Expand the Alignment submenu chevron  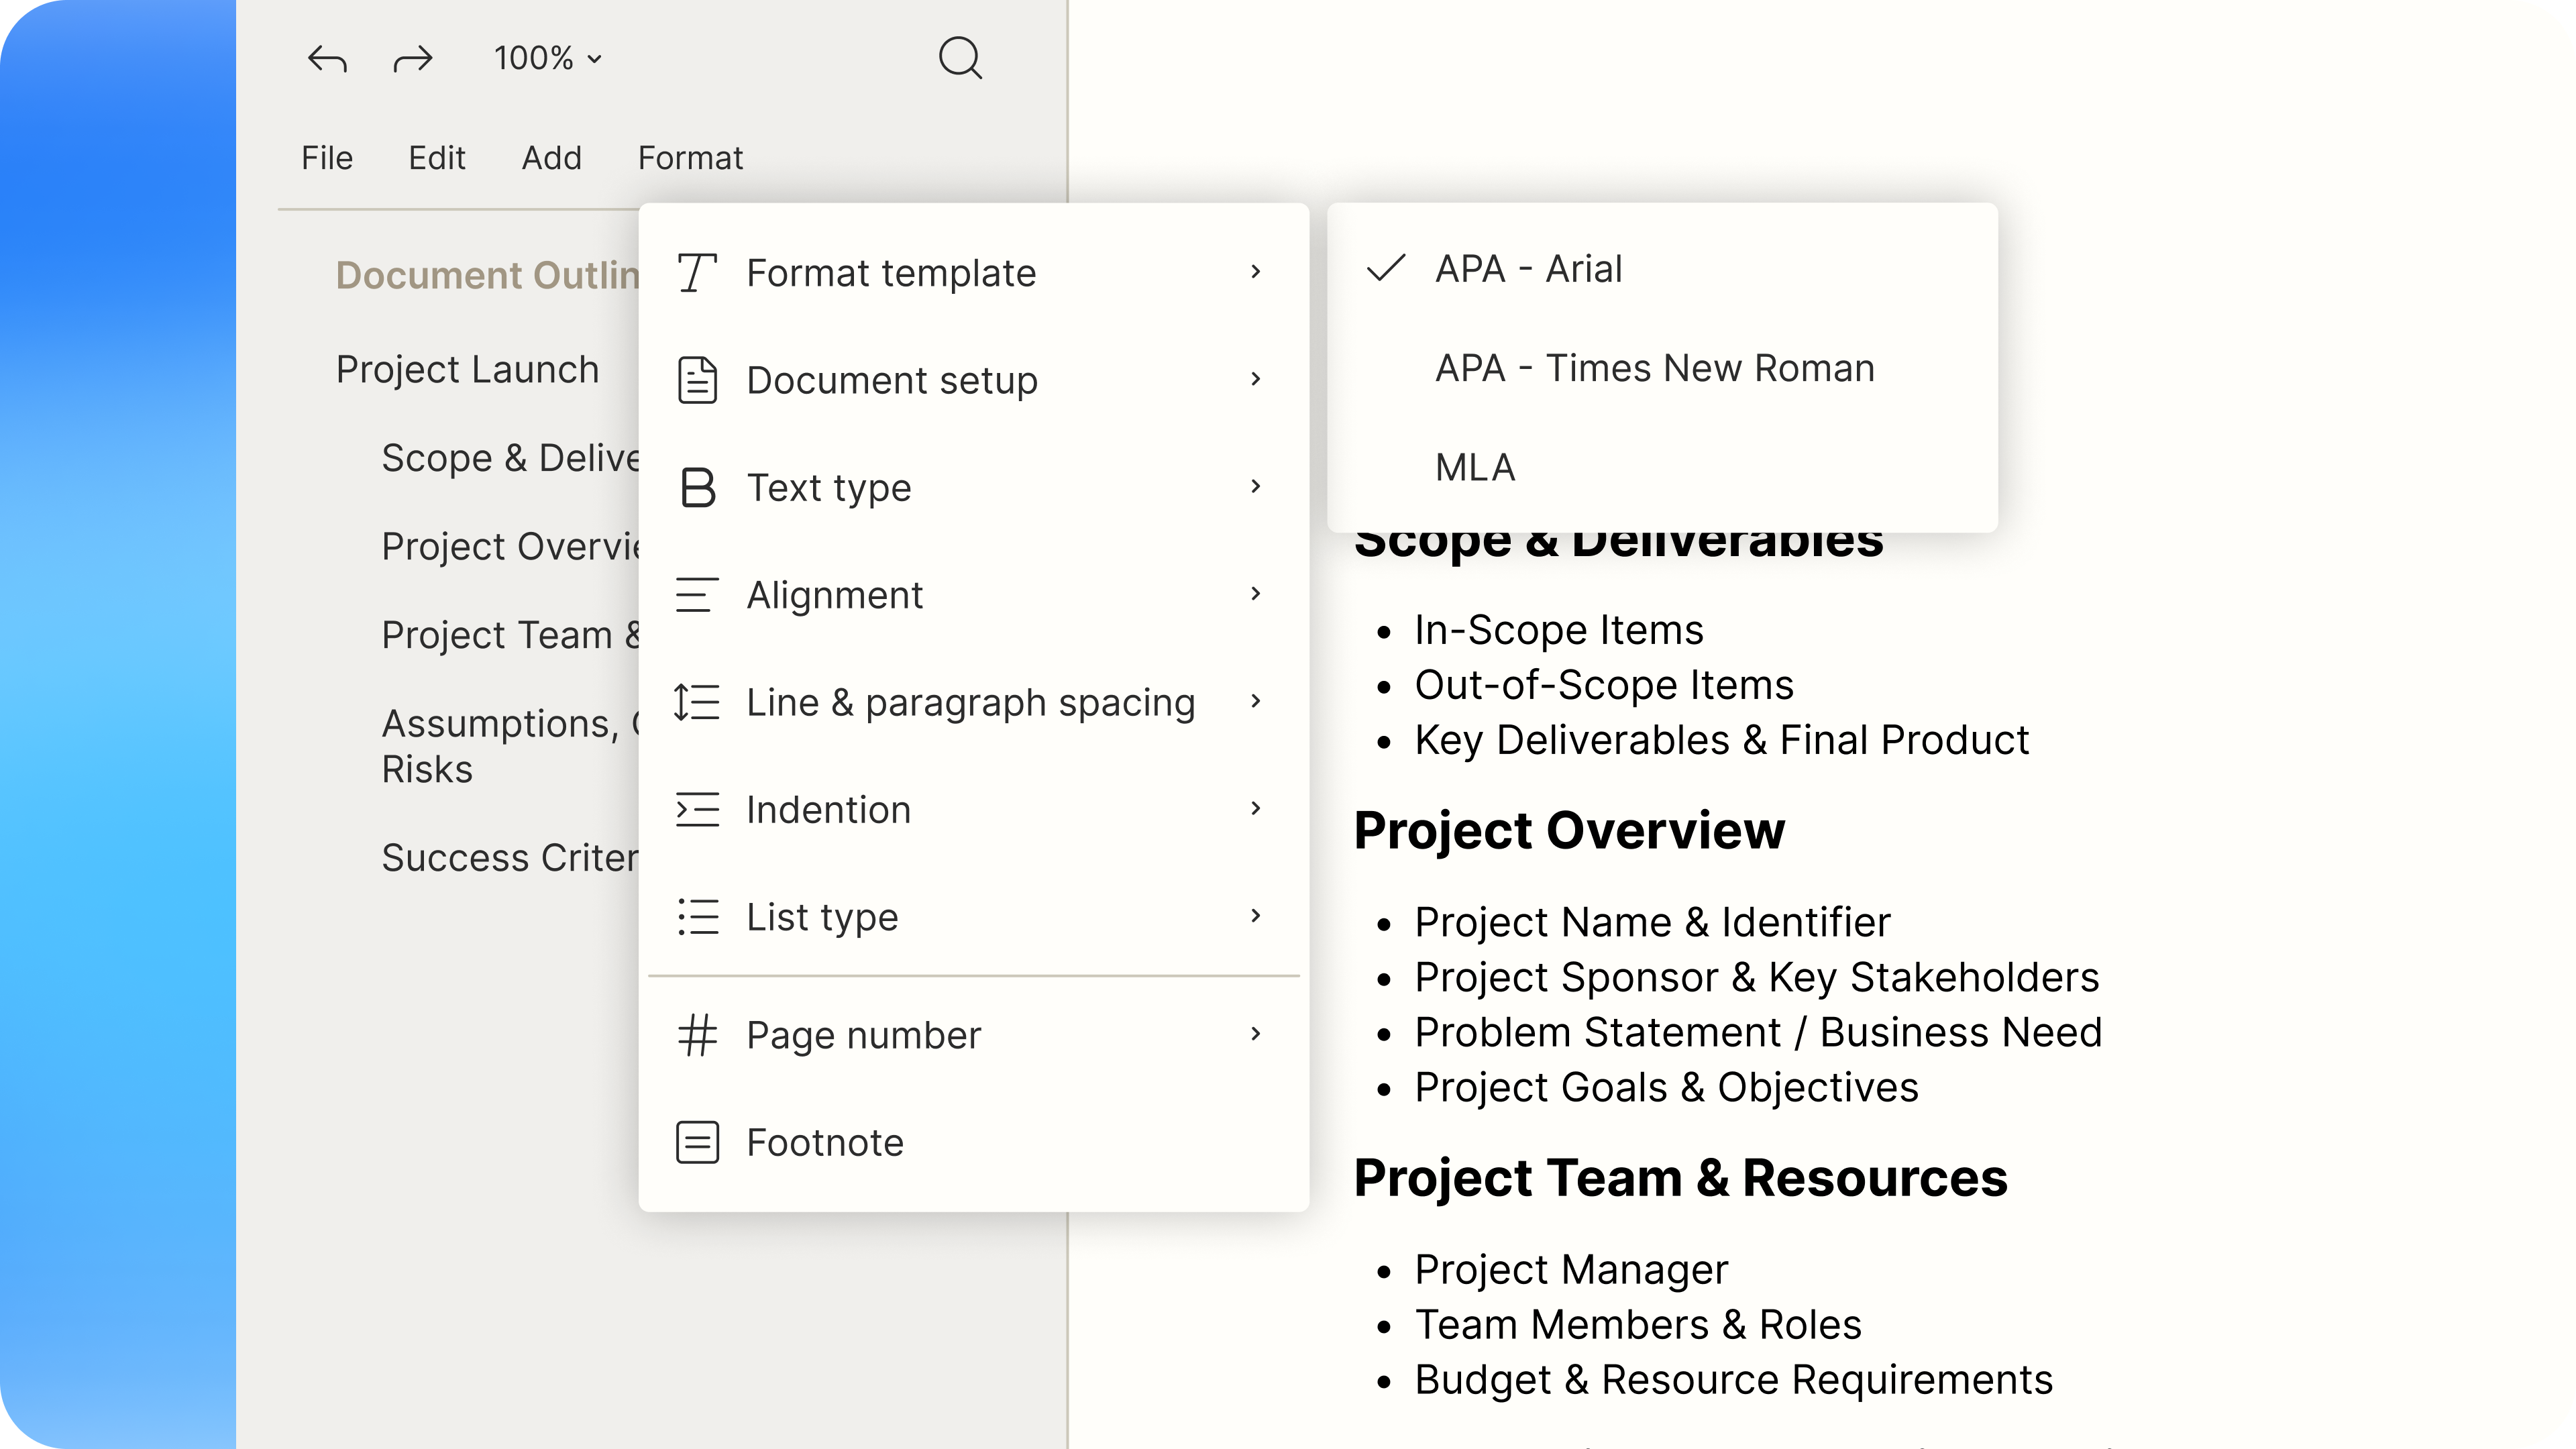1256,594
